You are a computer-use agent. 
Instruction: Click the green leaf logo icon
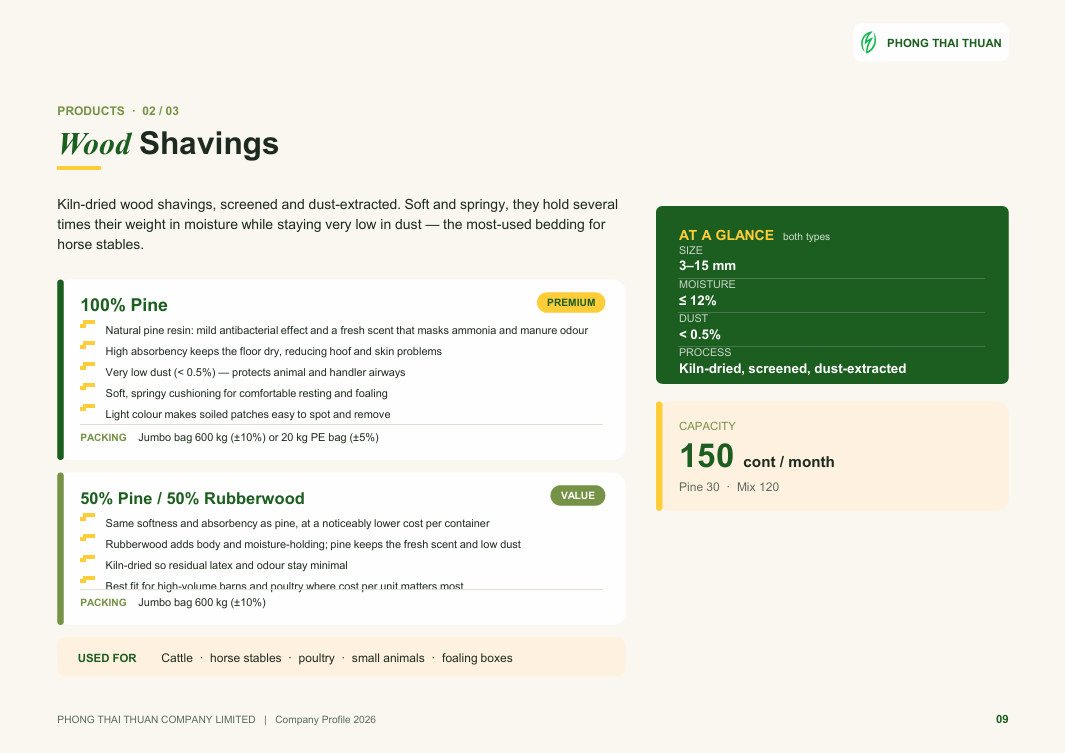pos(869,43)
